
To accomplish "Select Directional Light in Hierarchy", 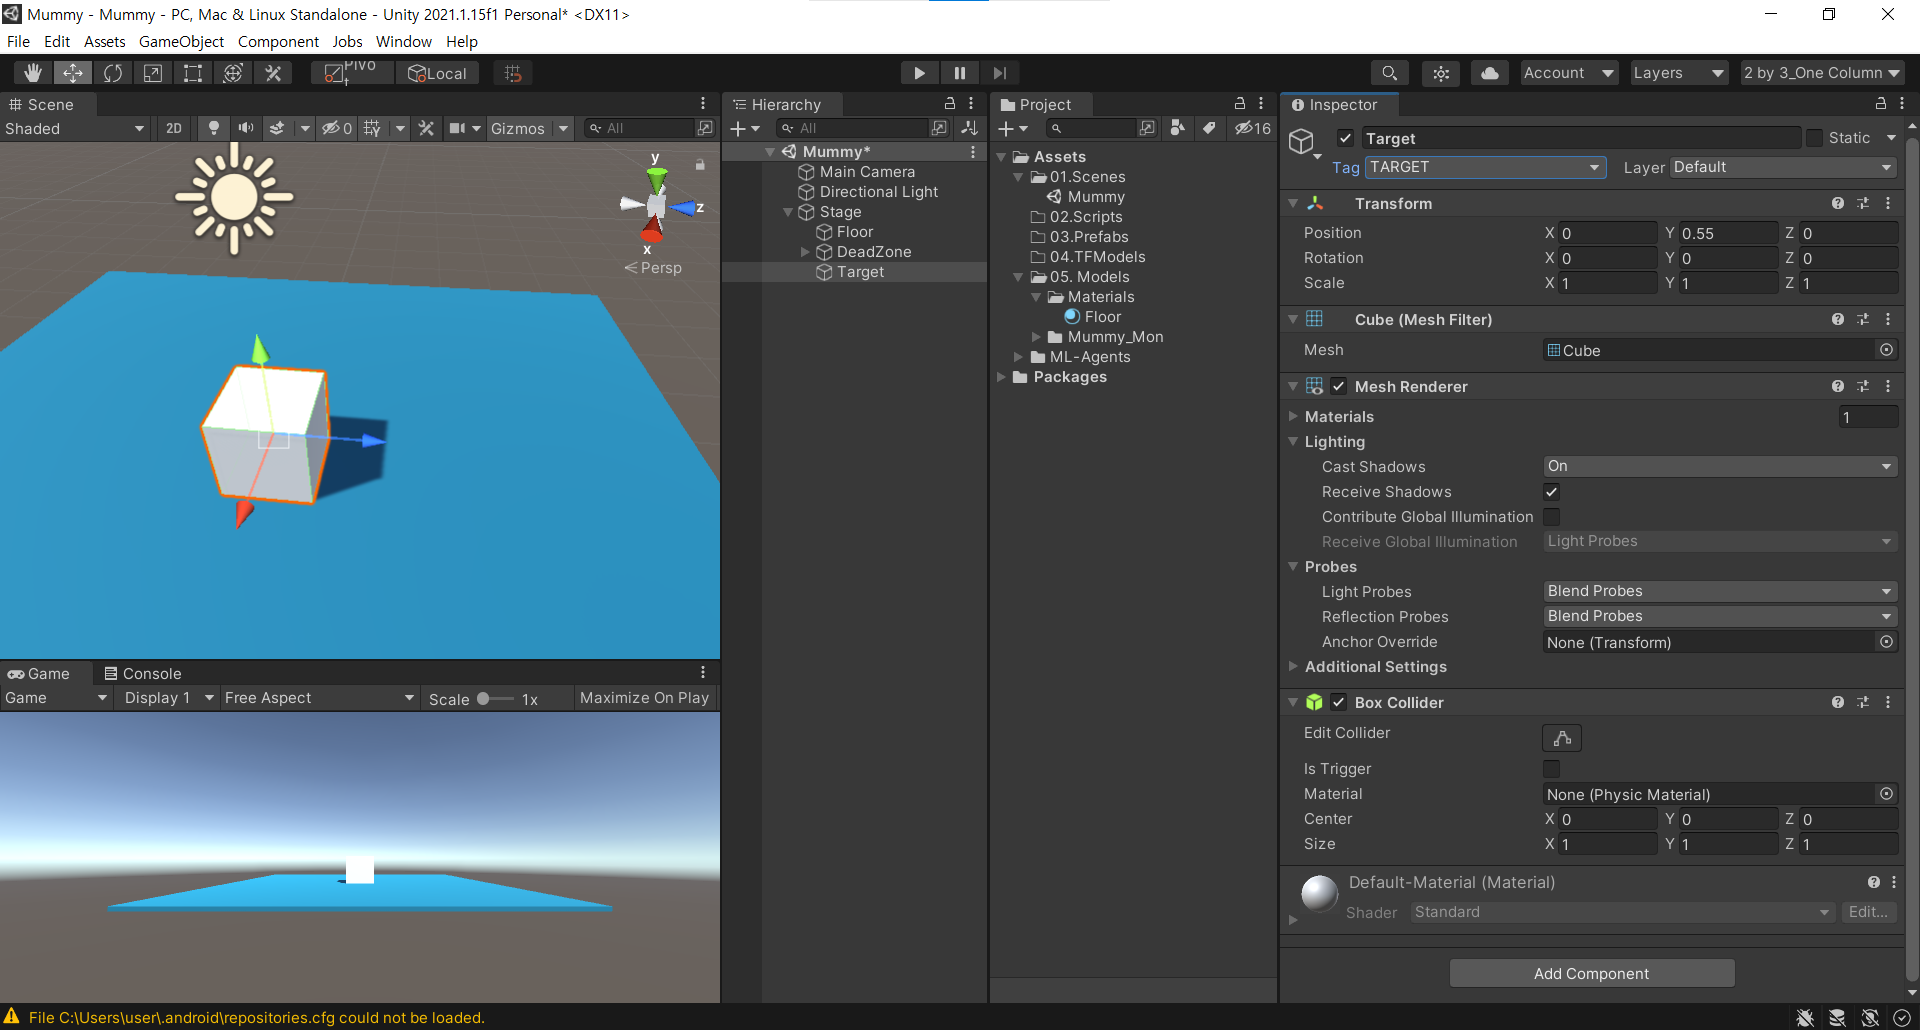I will coord(878,192).
